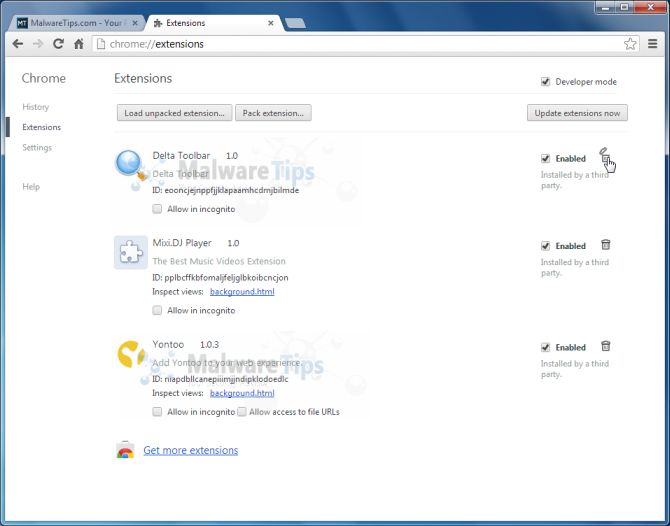The width and height of the screenshot is (670, 526).
Task: Follow the Get more extensions link
Action: point(191,450)
